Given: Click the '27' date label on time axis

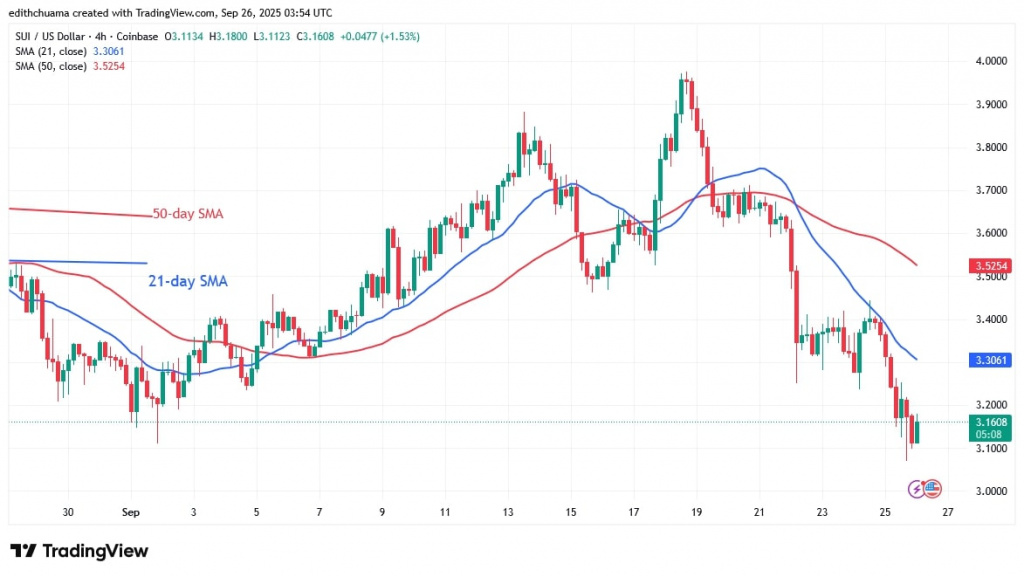Looking at the screenshot, I should coord(948,512).
